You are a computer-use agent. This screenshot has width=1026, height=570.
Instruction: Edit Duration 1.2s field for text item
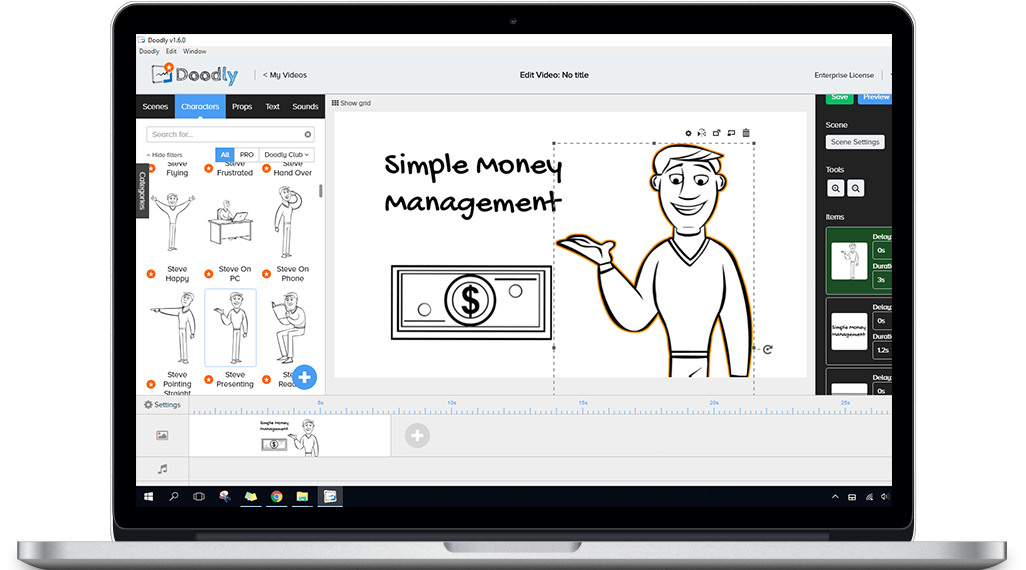[882, 350]
